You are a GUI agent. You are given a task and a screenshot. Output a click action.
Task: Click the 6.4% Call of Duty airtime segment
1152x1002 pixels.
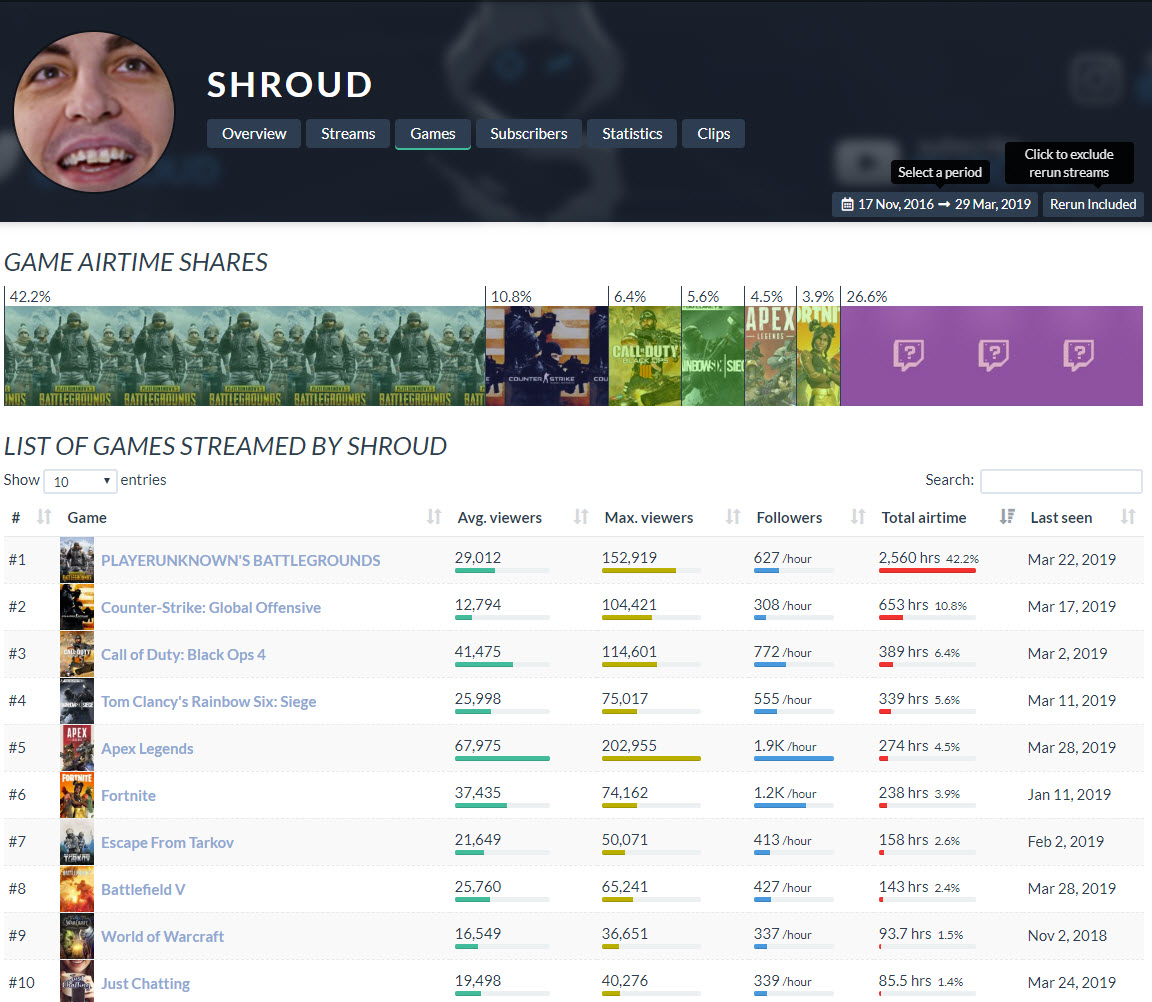(645, 356)
